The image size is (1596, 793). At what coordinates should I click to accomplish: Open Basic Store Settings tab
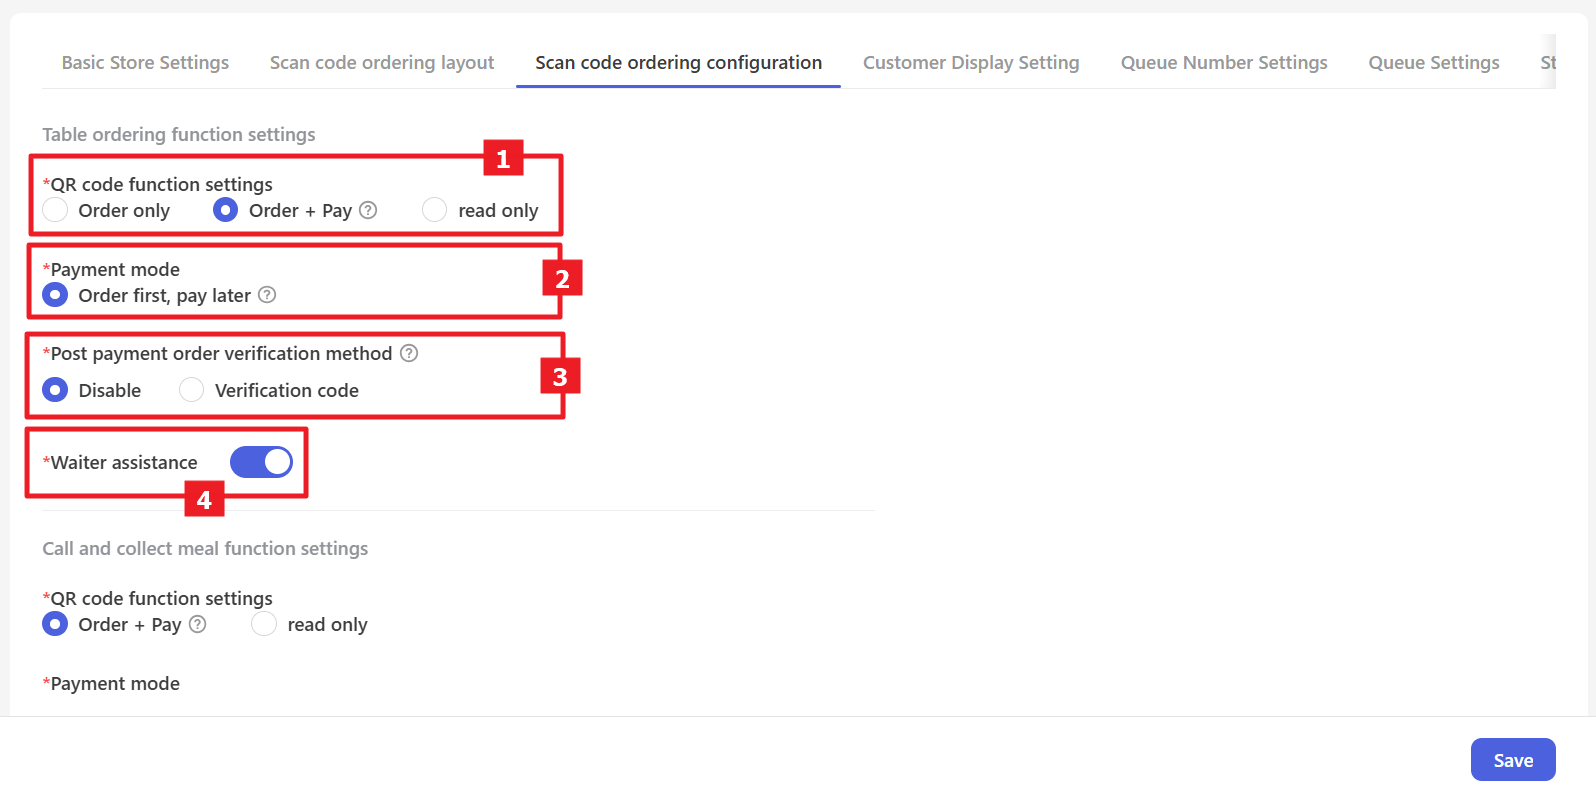(145, 63)
